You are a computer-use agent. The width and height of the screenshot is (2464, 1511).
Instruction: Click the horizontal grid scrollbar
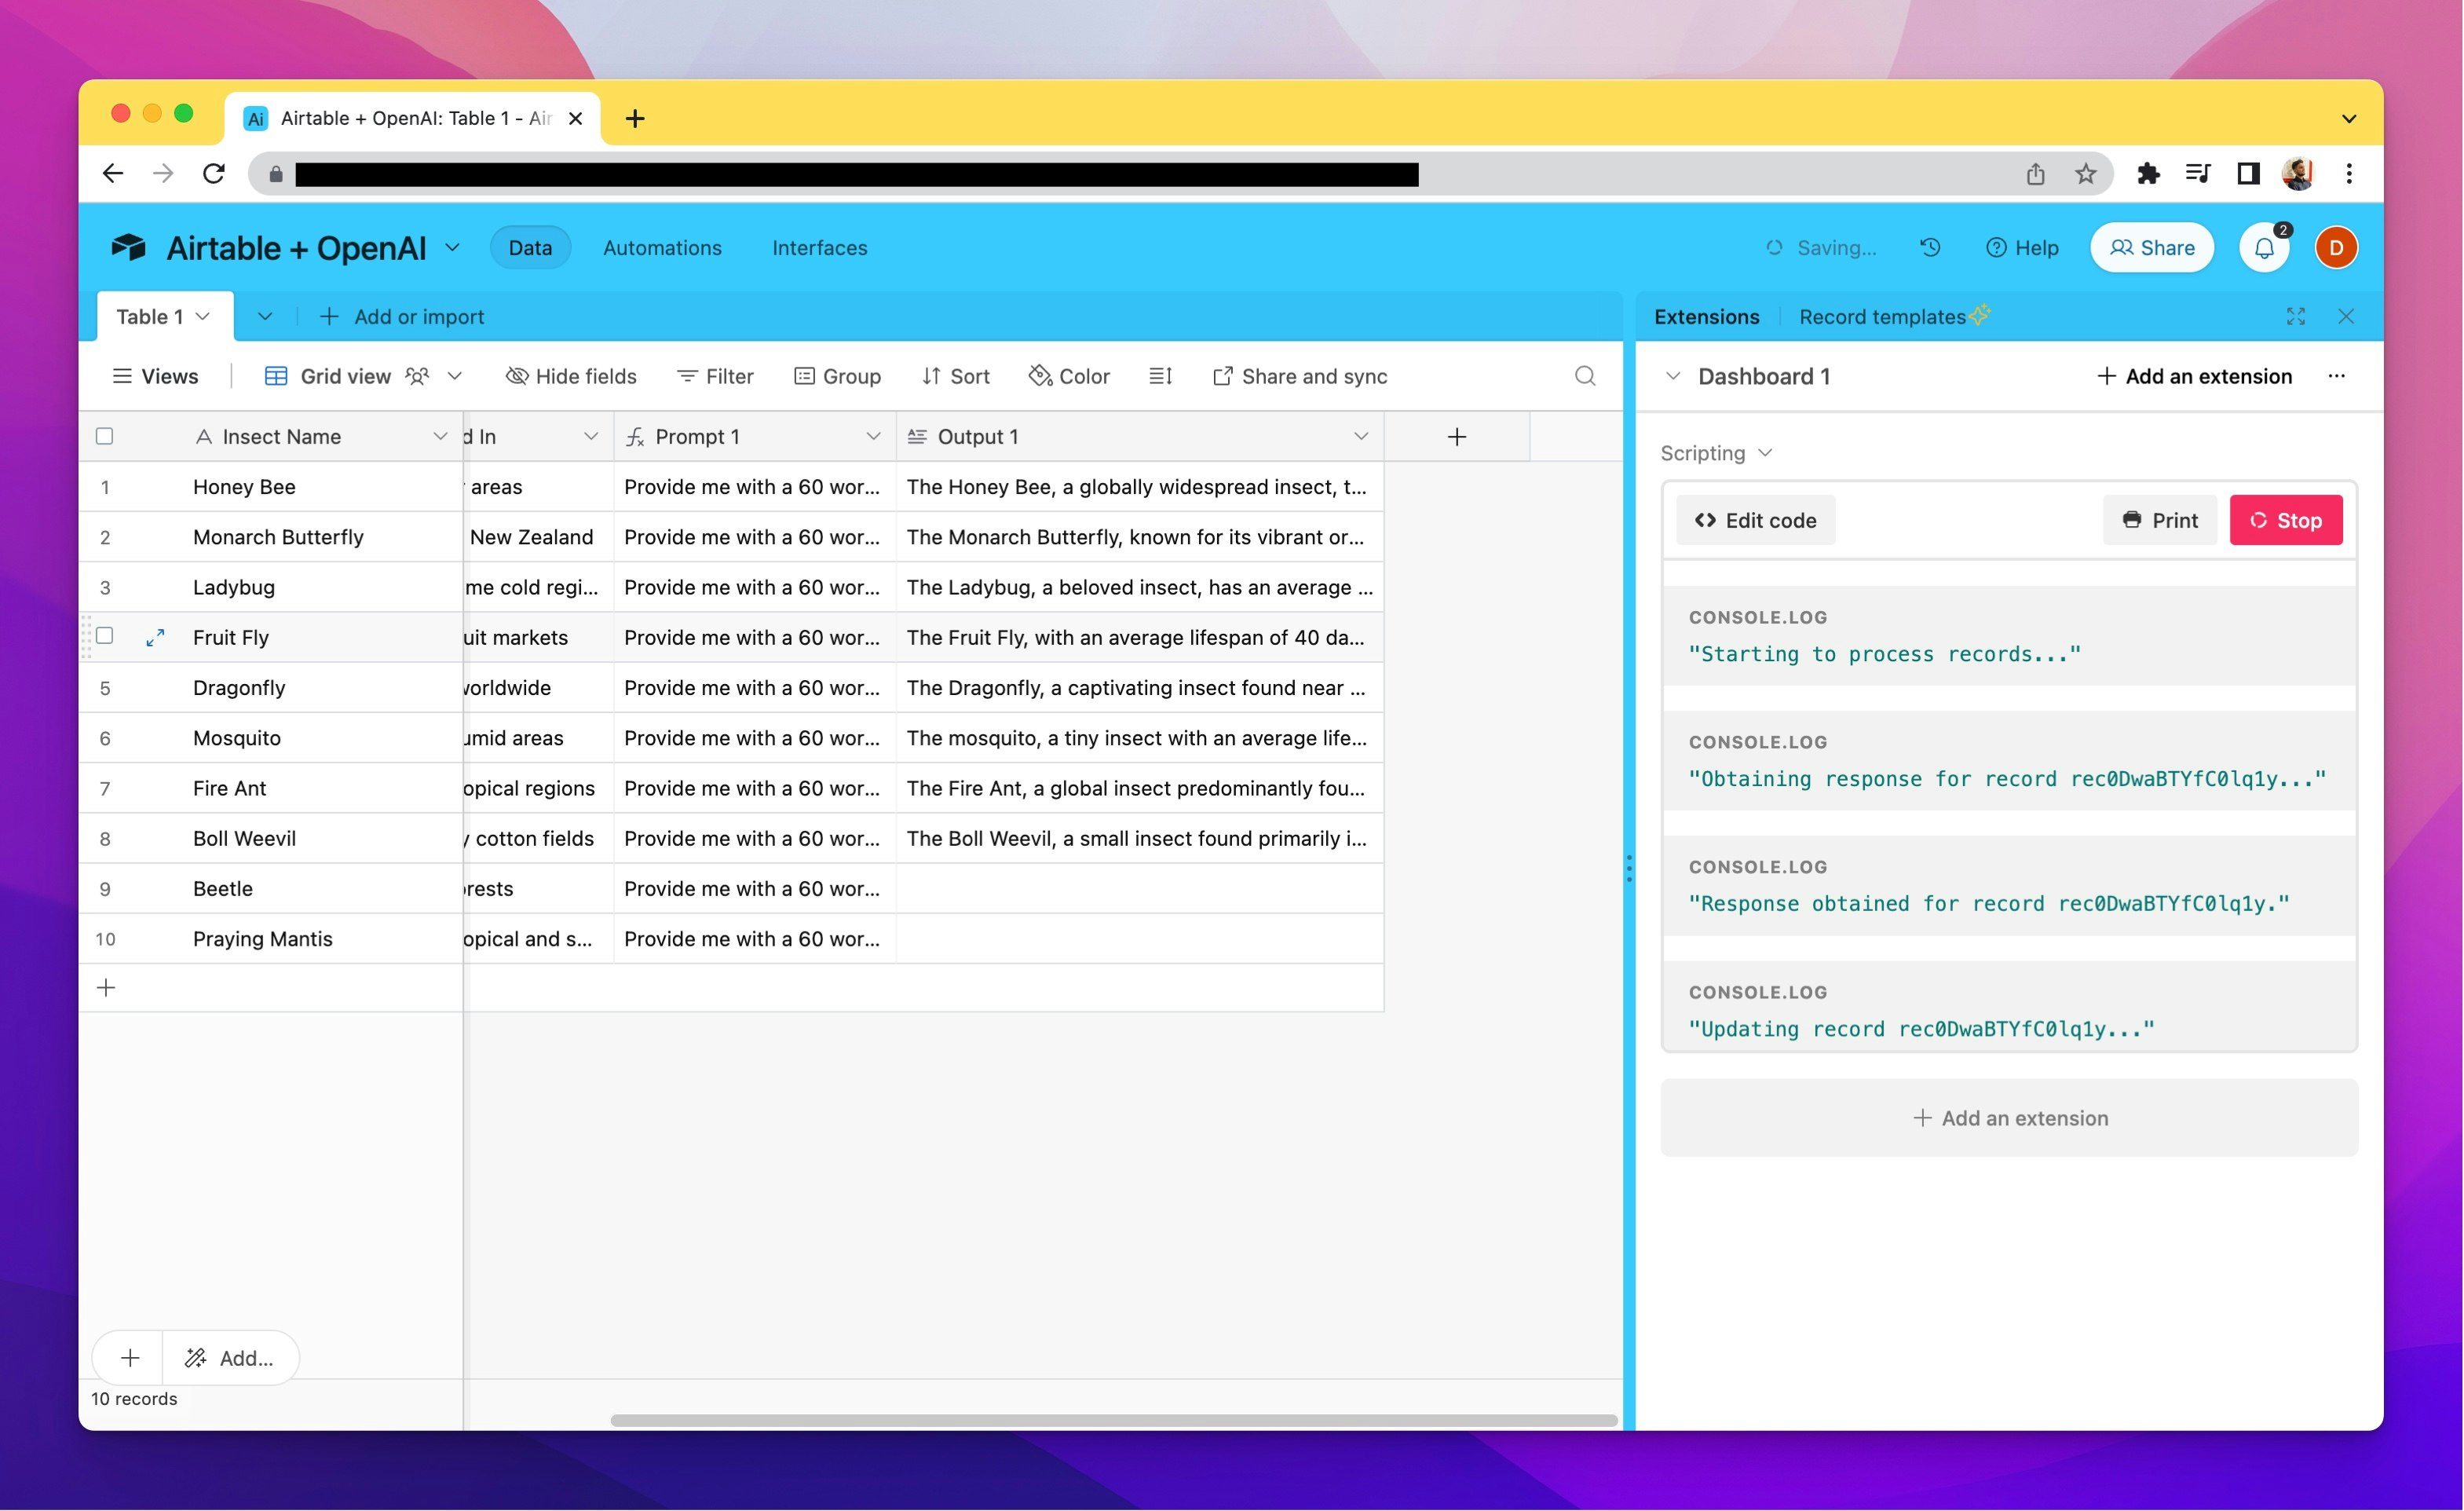coord(1114,1419)
